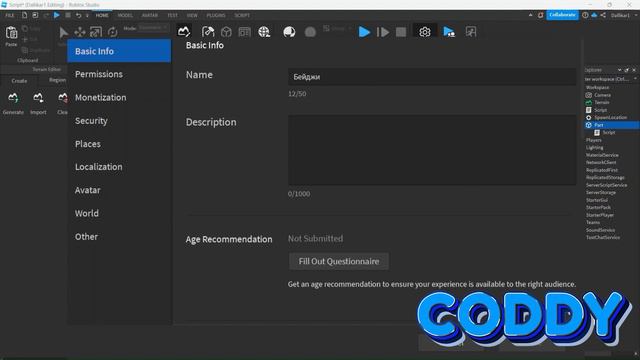Image resolution: width=640 pixels, height=360 pixels.
Task: Open the Toolbox icon
Action: tap(208, 31)
